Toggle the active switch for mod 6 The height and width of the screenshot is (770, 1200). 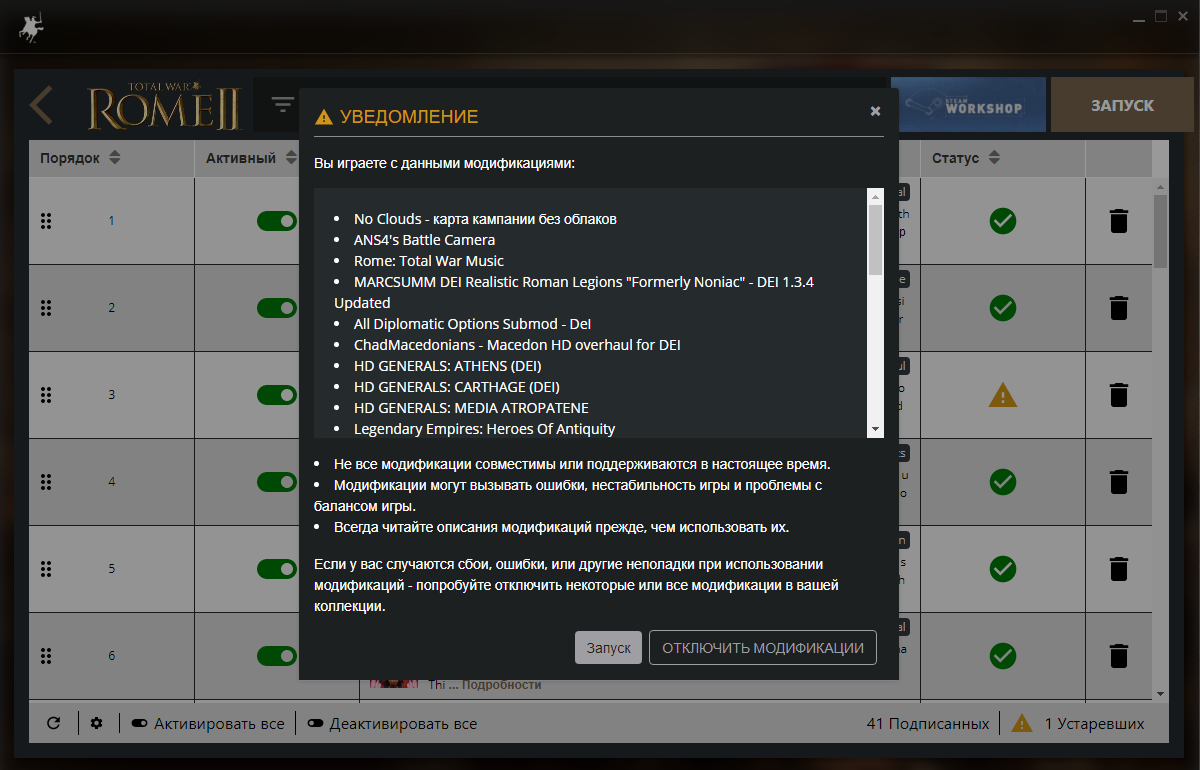click(277, 656)
